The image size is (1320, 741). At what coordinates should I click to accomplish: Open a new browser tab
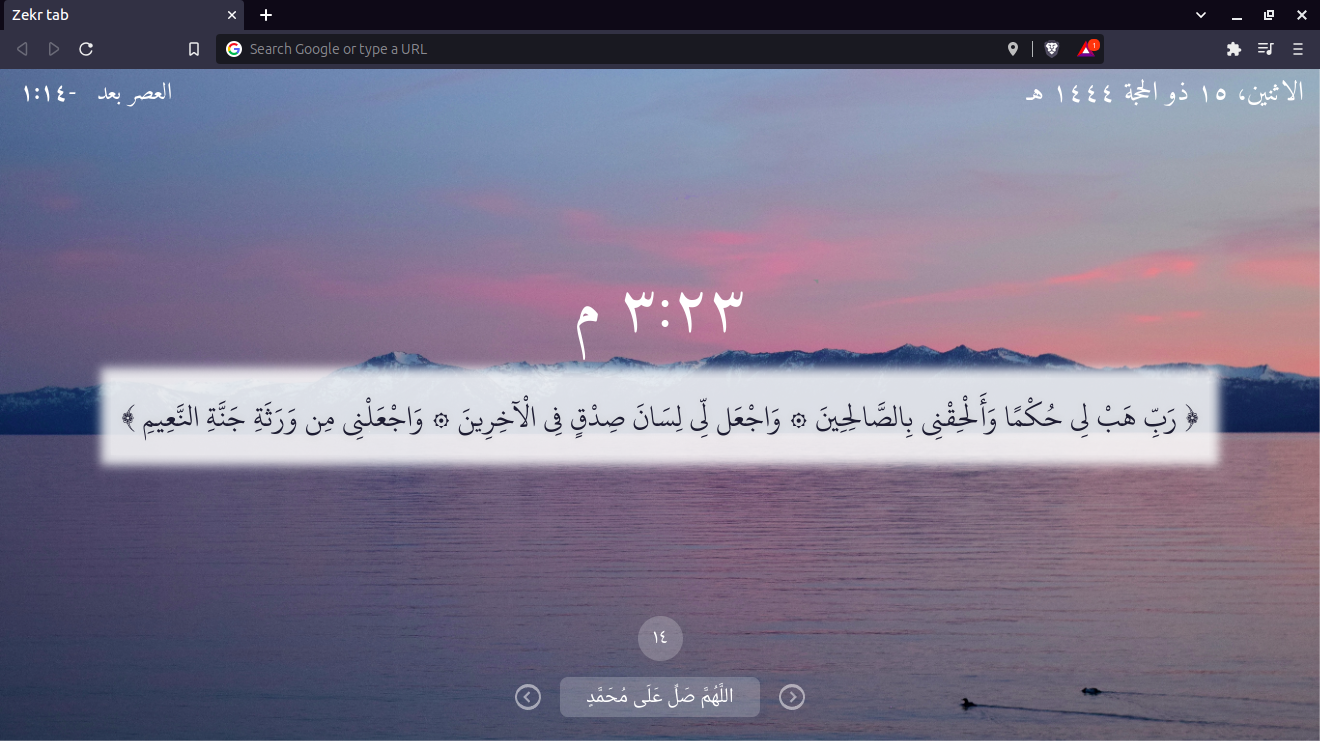click(265, 15)
